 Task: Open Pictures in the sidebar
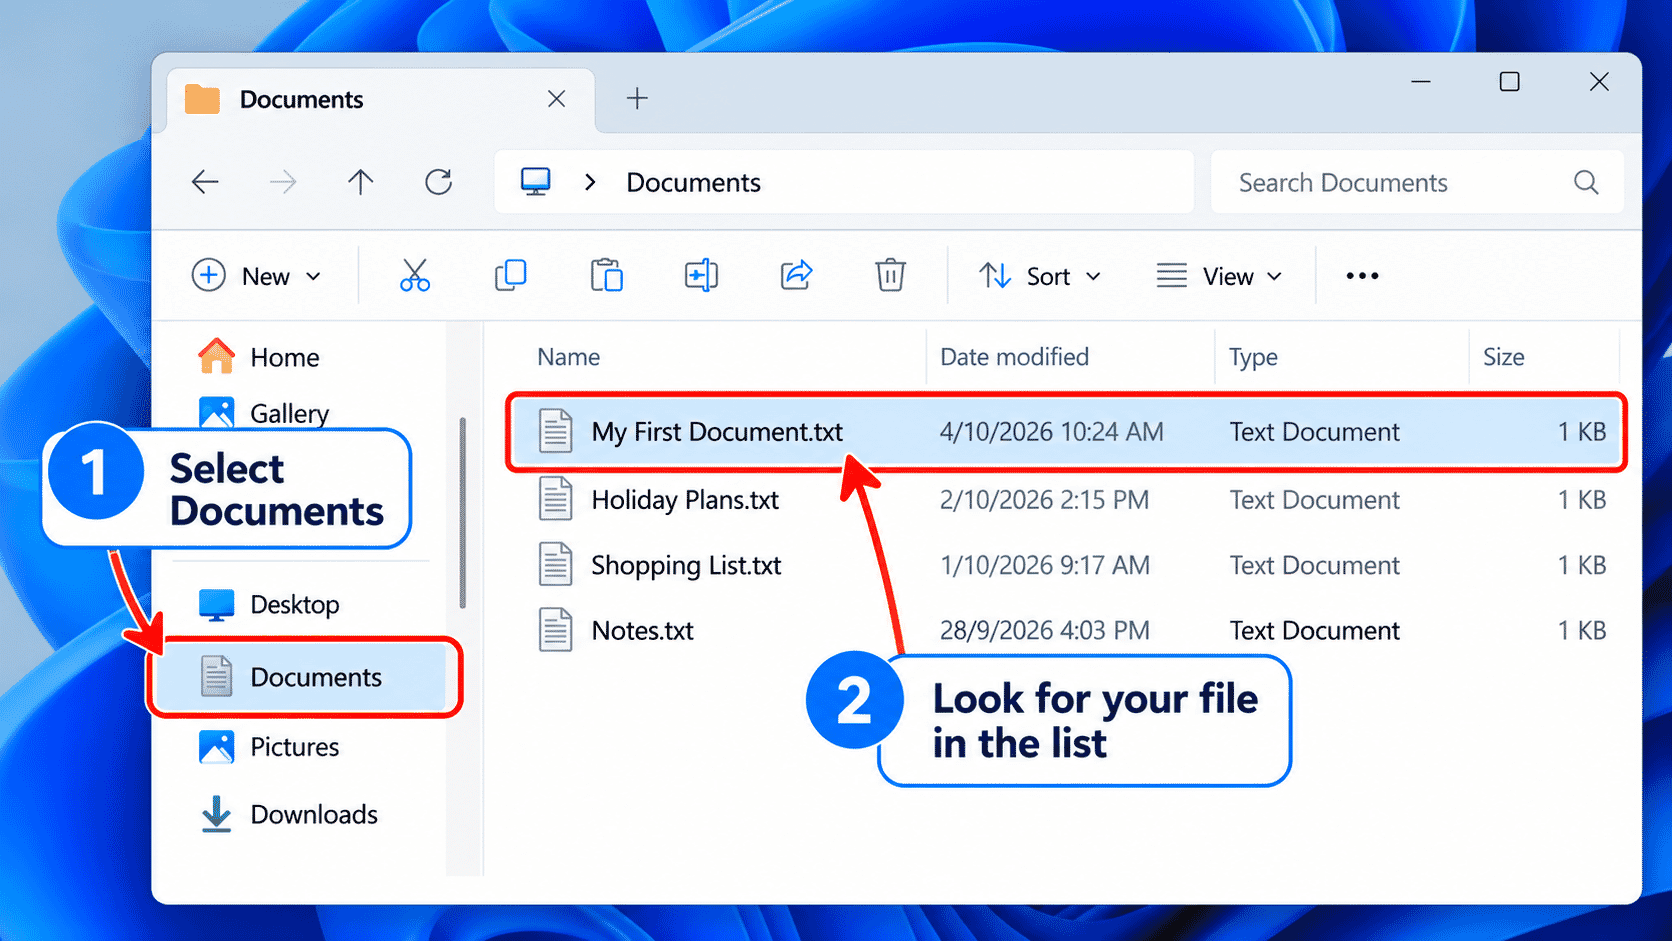click(270, 747)
